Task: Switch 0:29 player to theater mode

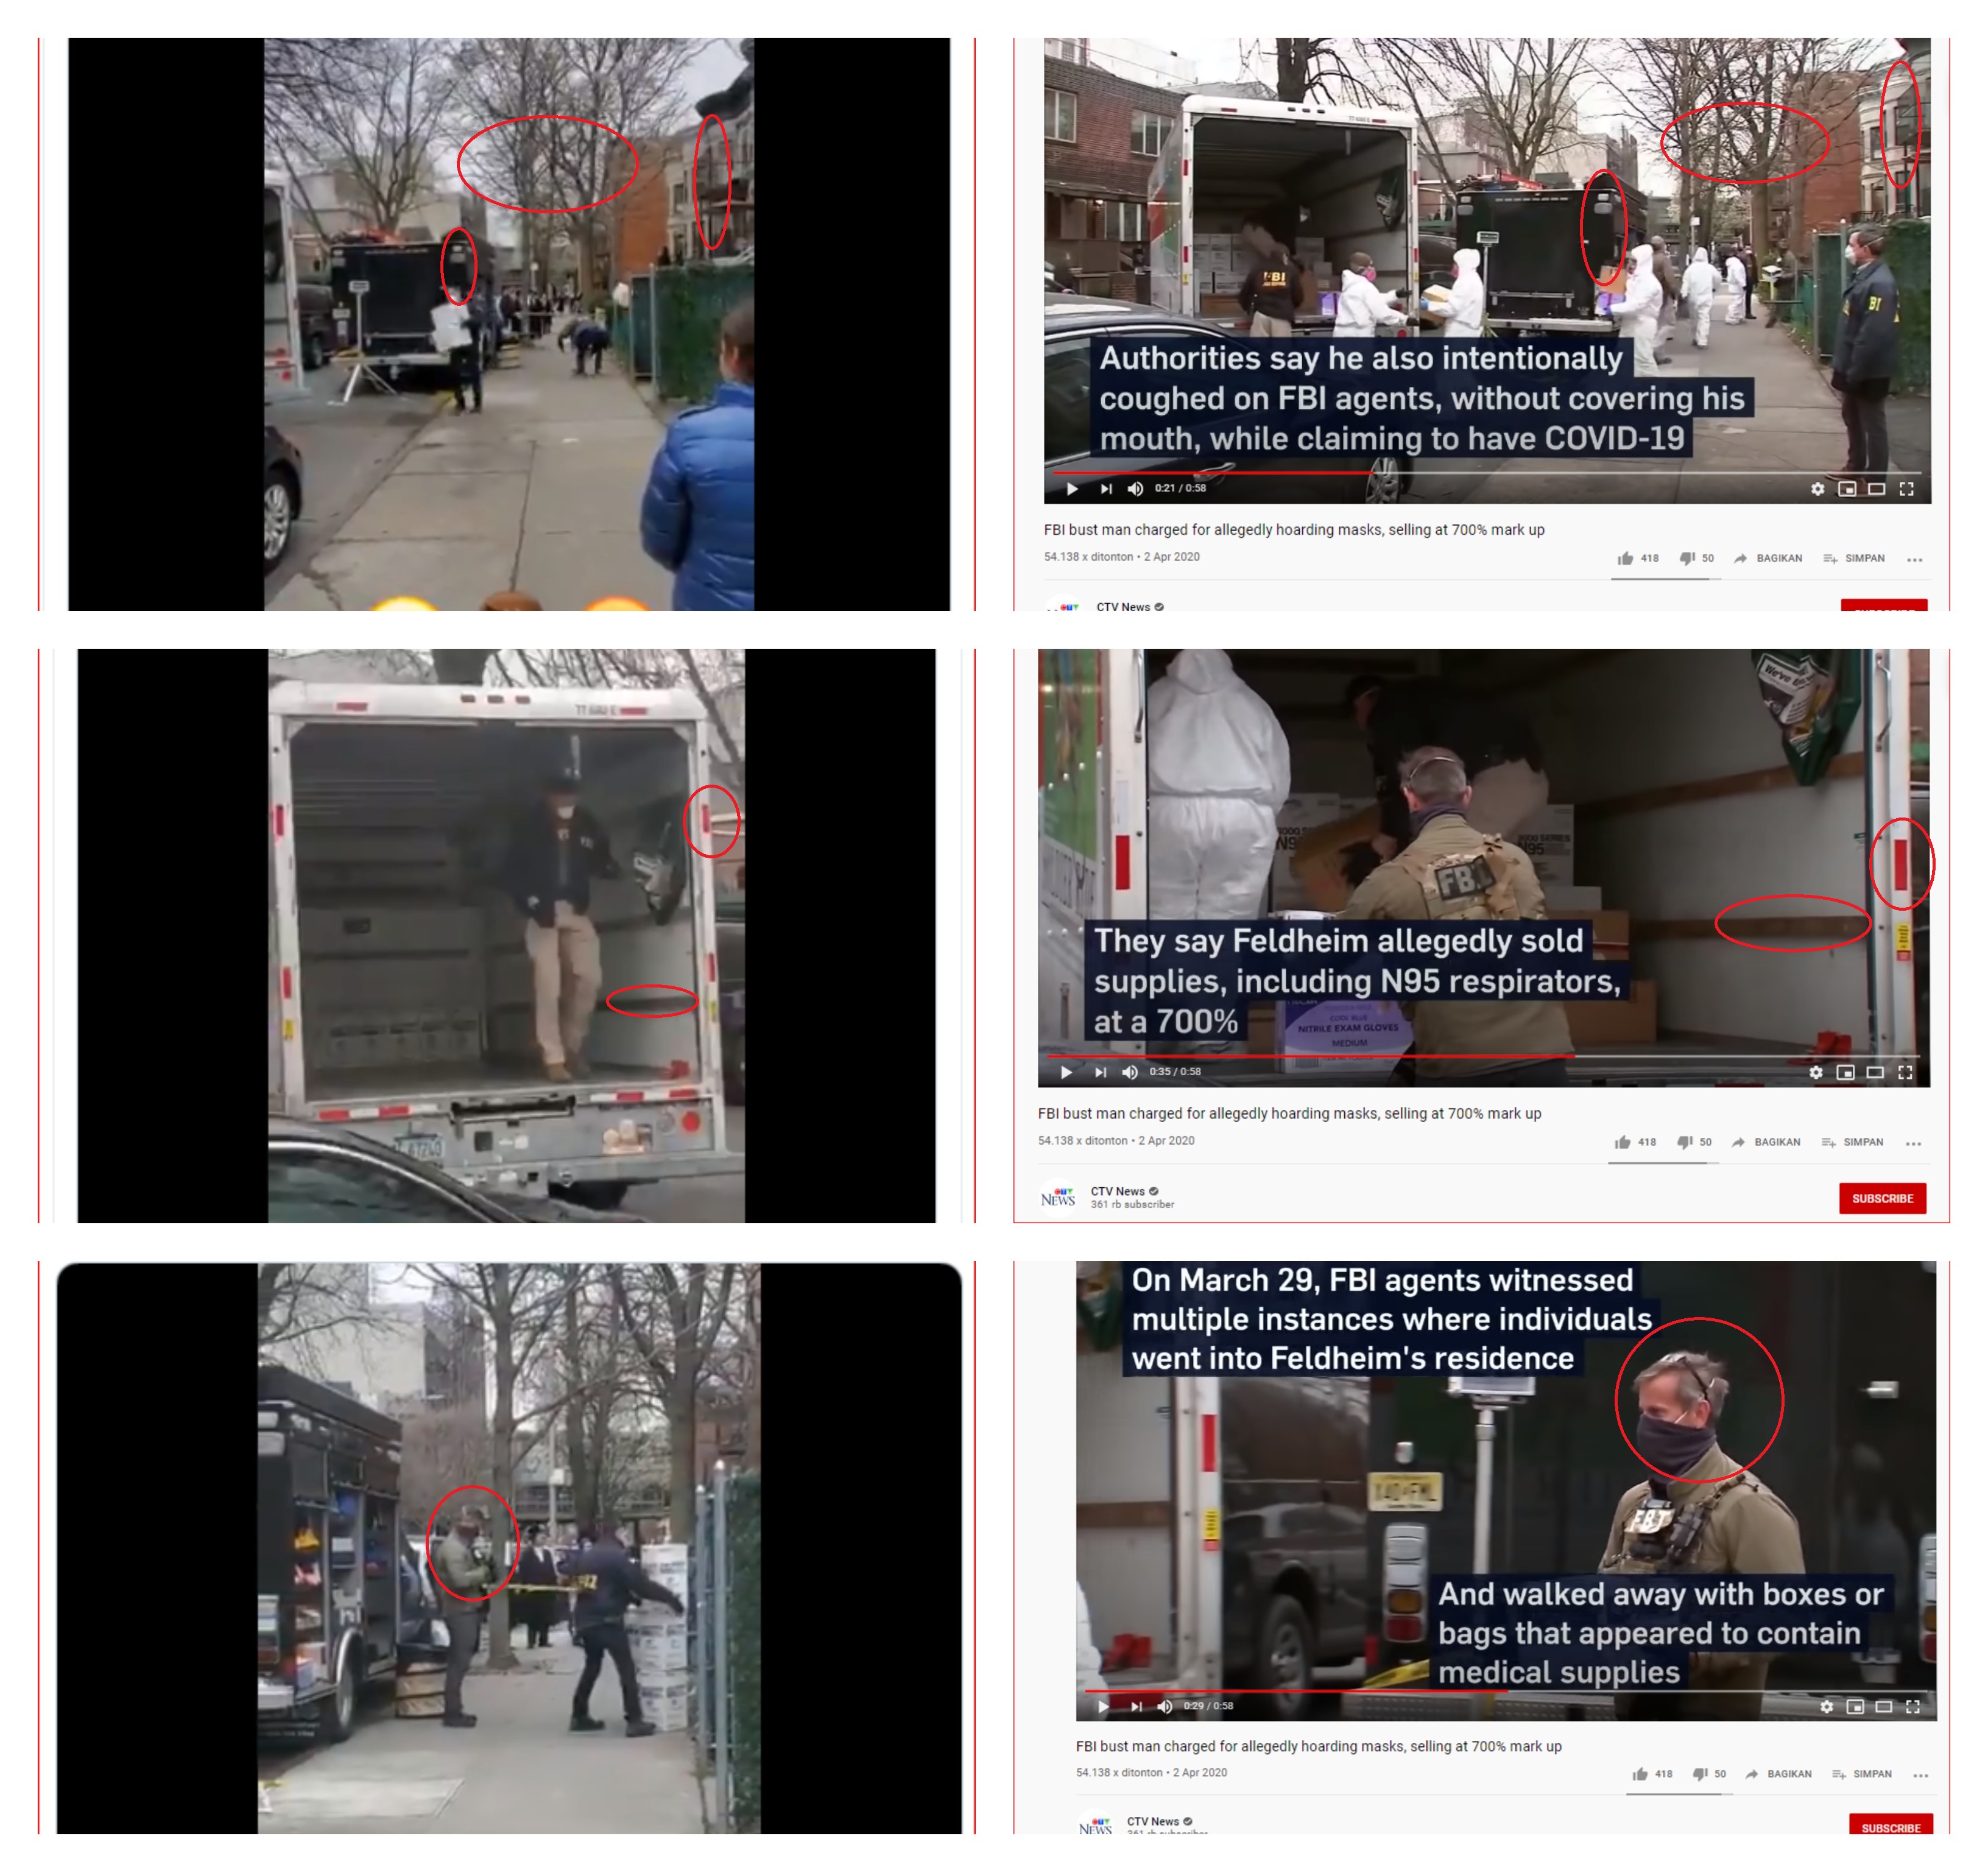Action: tap(1884, 1706)
